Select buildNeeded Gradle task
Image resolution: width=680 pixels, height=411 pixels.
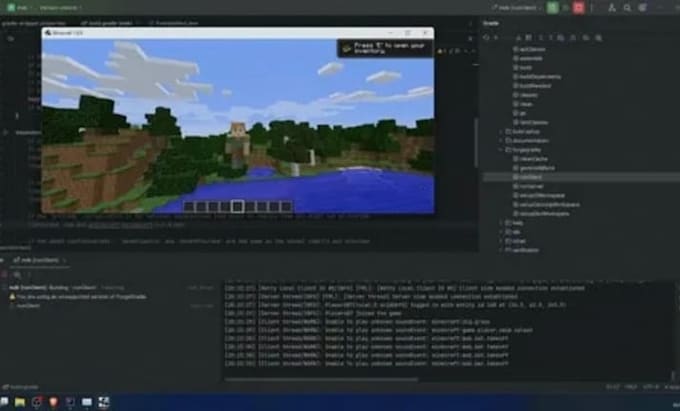tap(533, 86)
